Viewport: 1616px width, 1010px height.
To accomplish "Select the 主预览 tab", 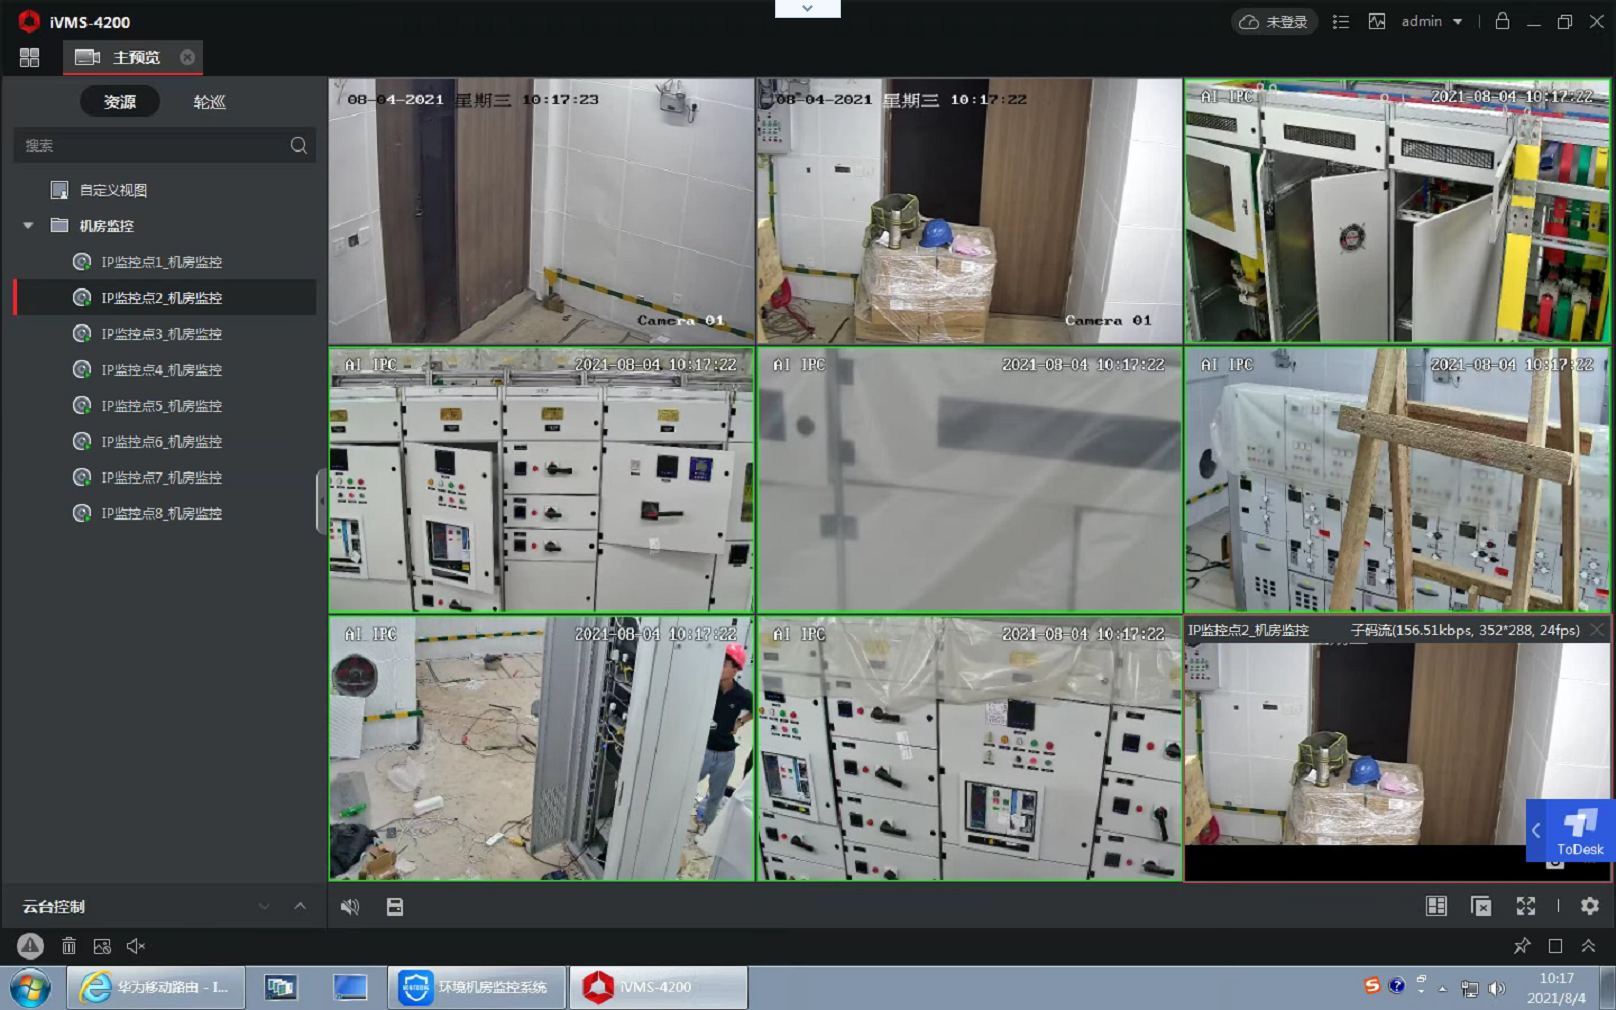I will 135,58.
